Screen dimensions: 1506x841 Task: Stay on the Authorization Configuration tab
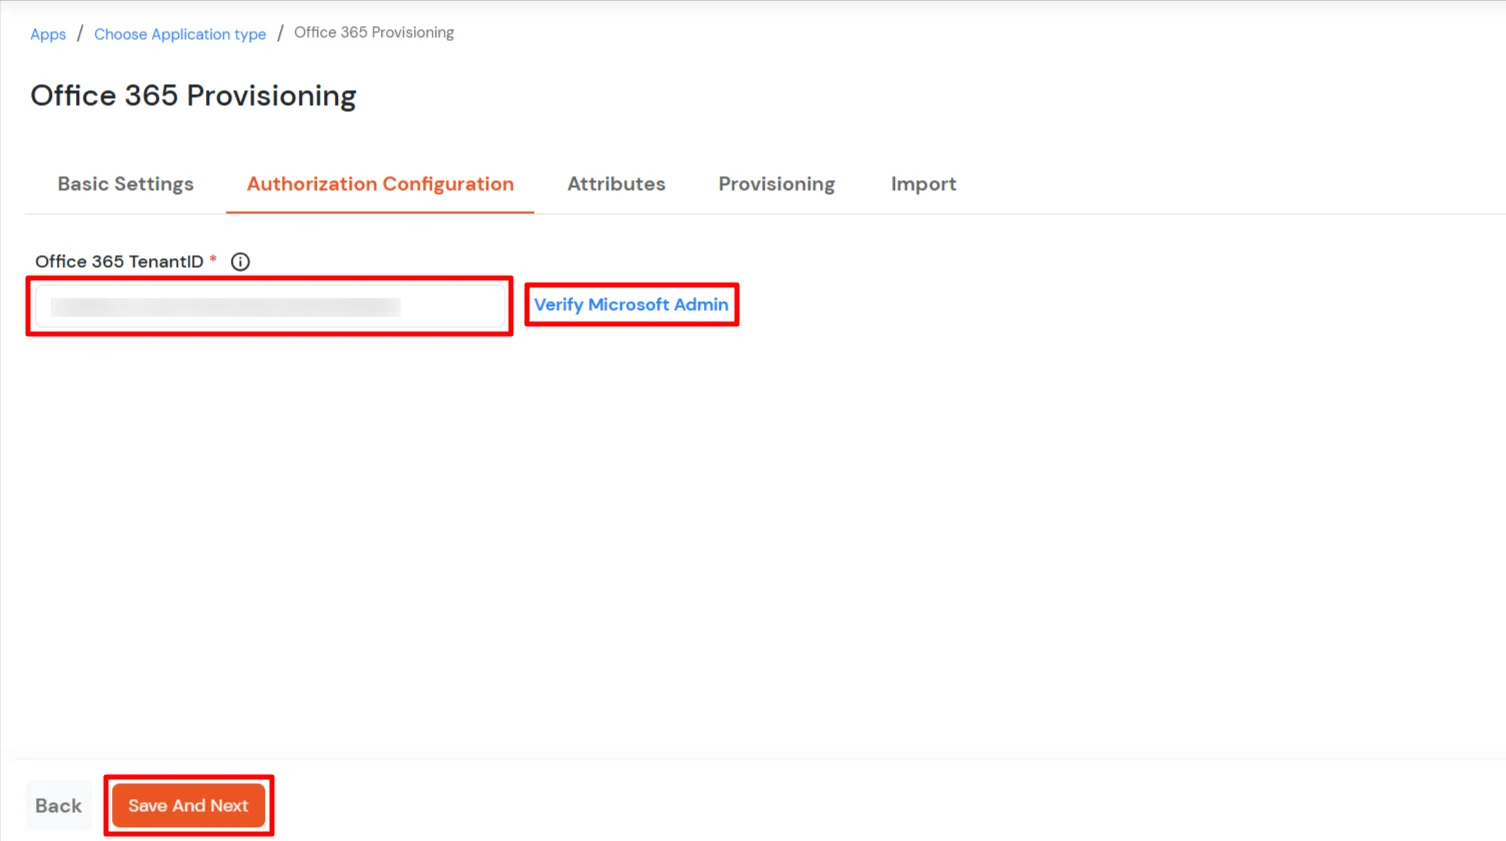(380, 184)
